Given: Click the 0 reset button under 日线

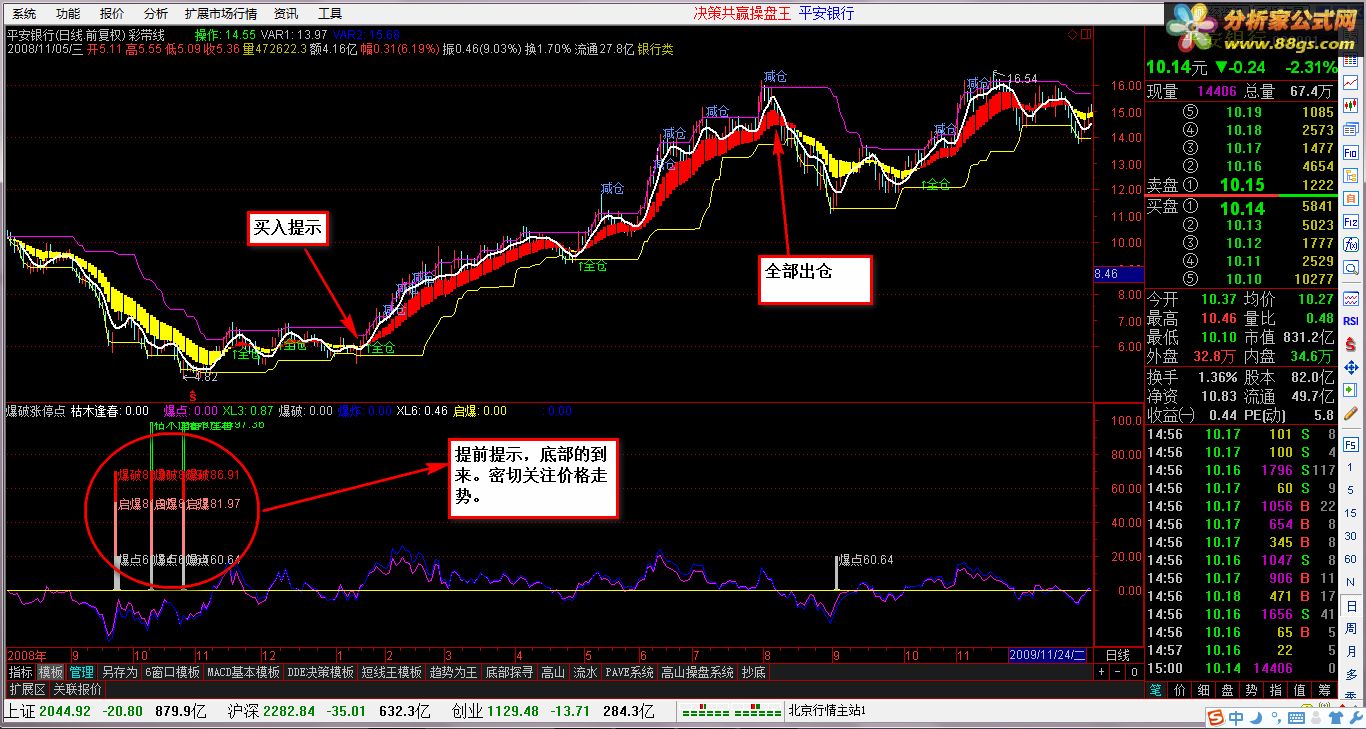Looking at the screenshot, I should pos(1133,672).
